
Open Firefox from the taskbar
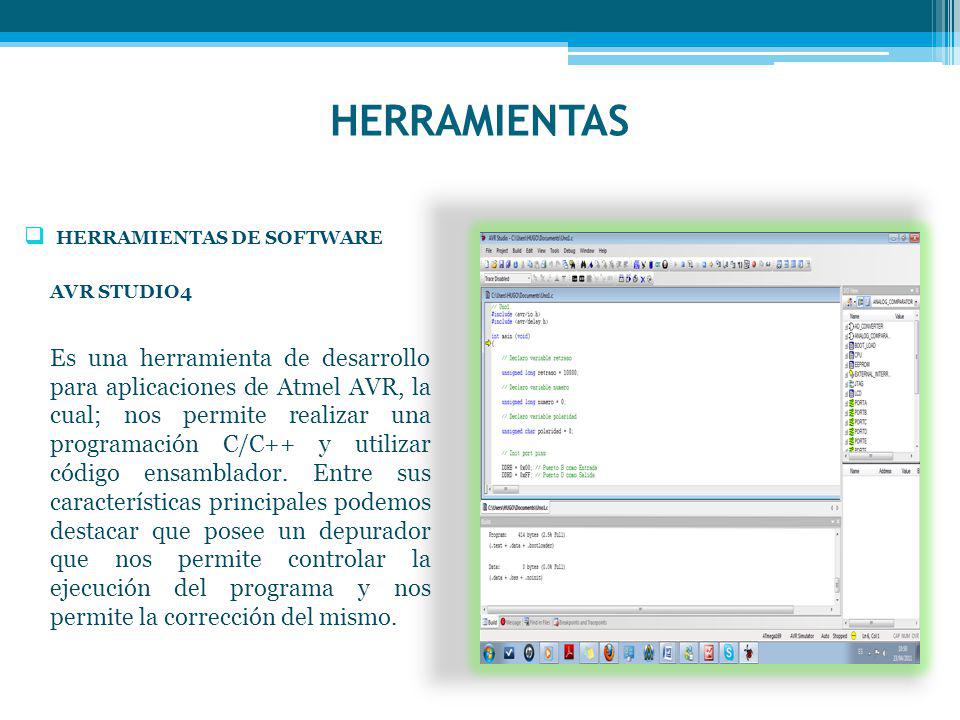tap(609, 653)
